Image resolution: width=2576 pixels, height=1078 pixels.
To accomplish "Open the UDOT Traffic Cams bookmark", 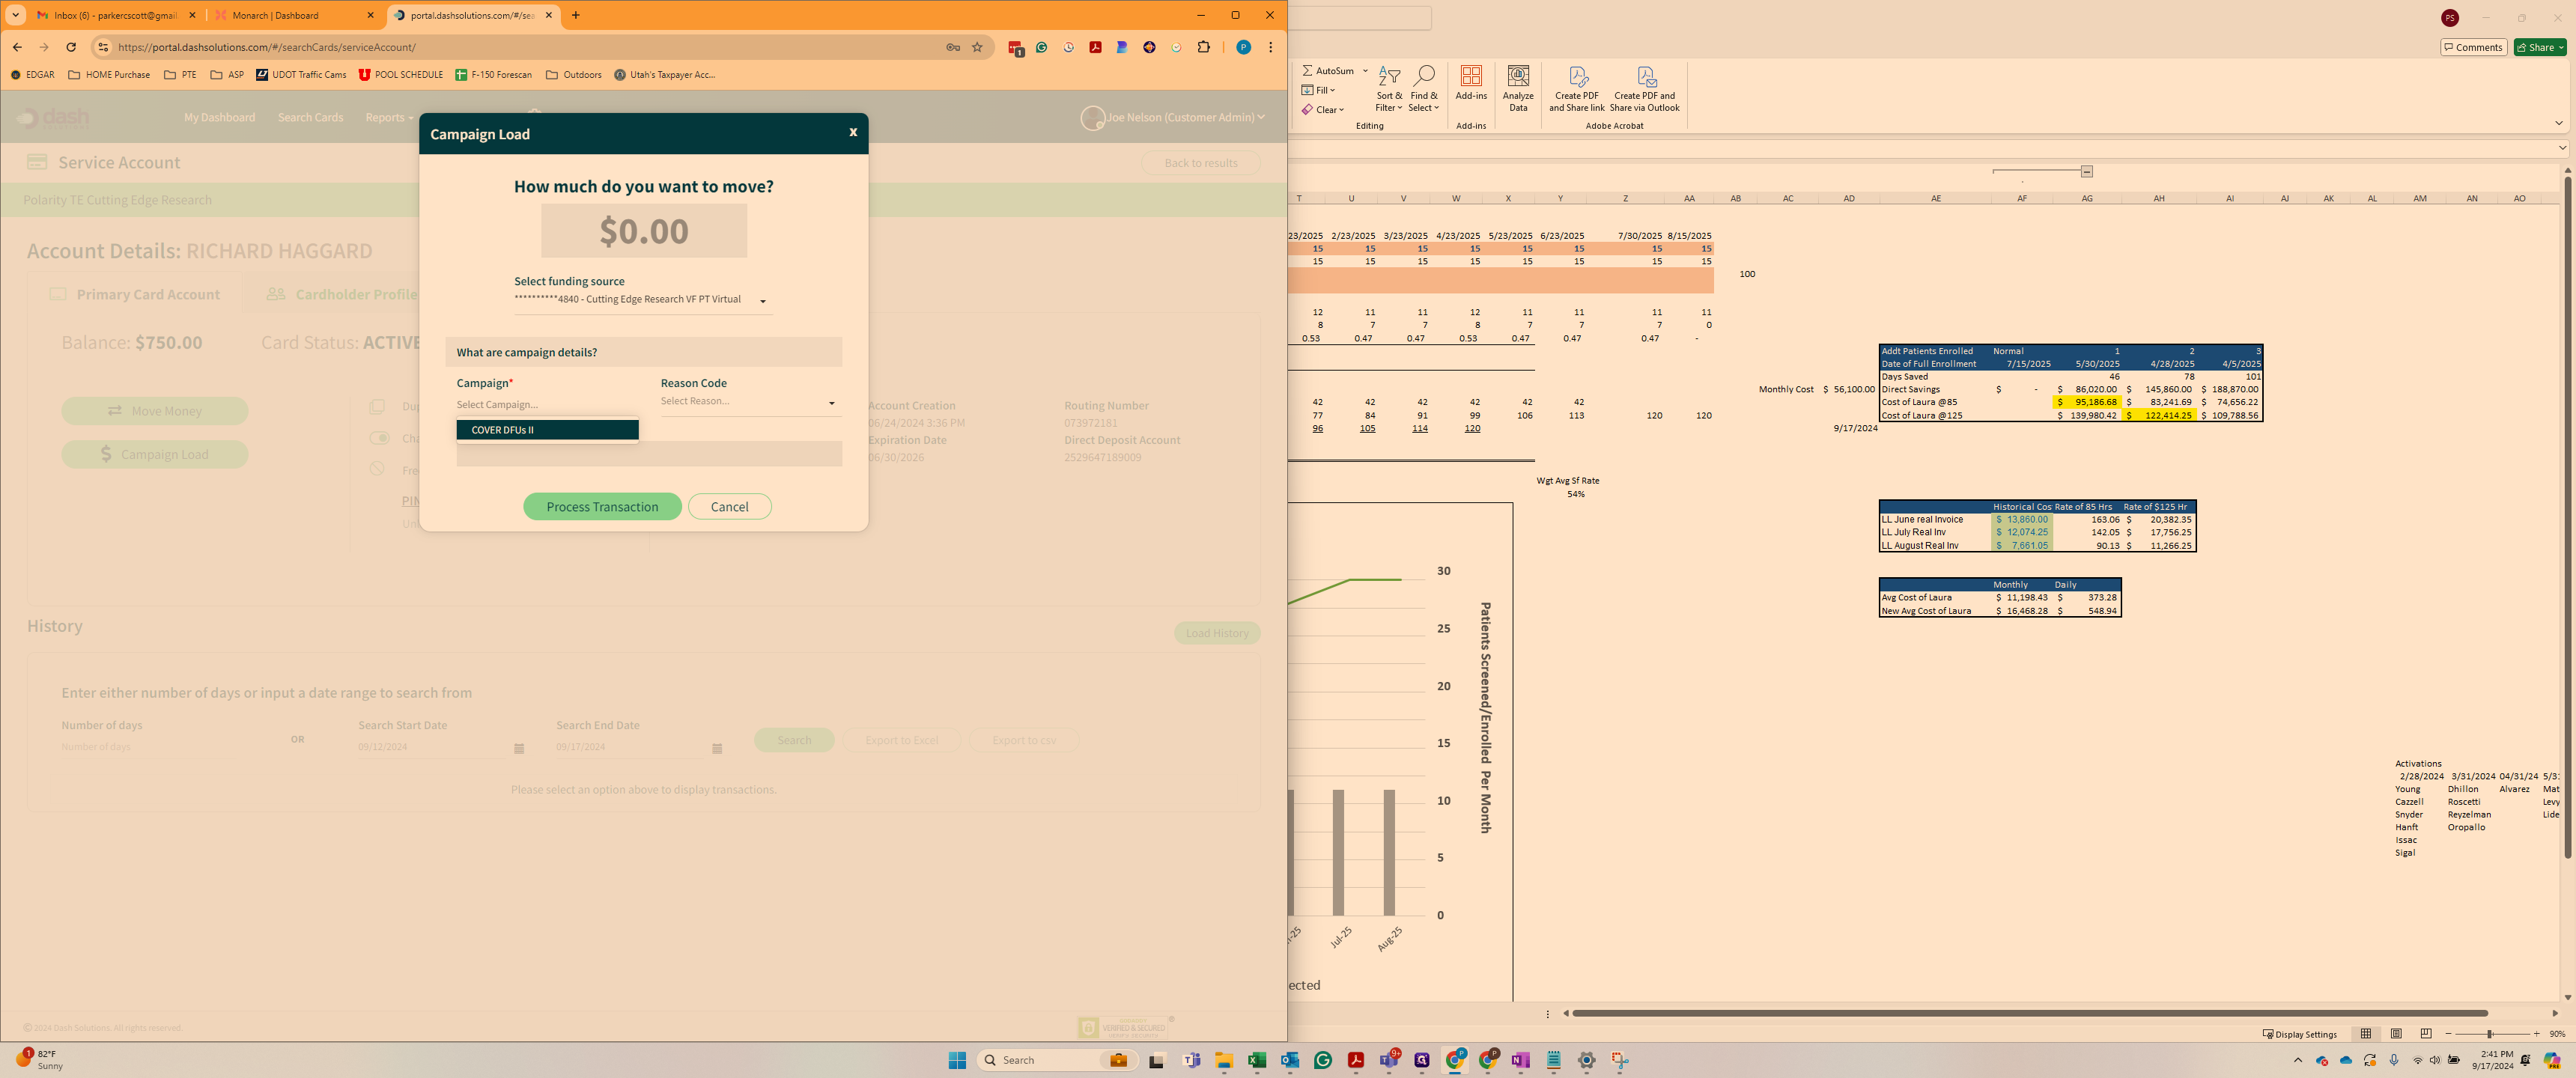I will coord(301,75).
